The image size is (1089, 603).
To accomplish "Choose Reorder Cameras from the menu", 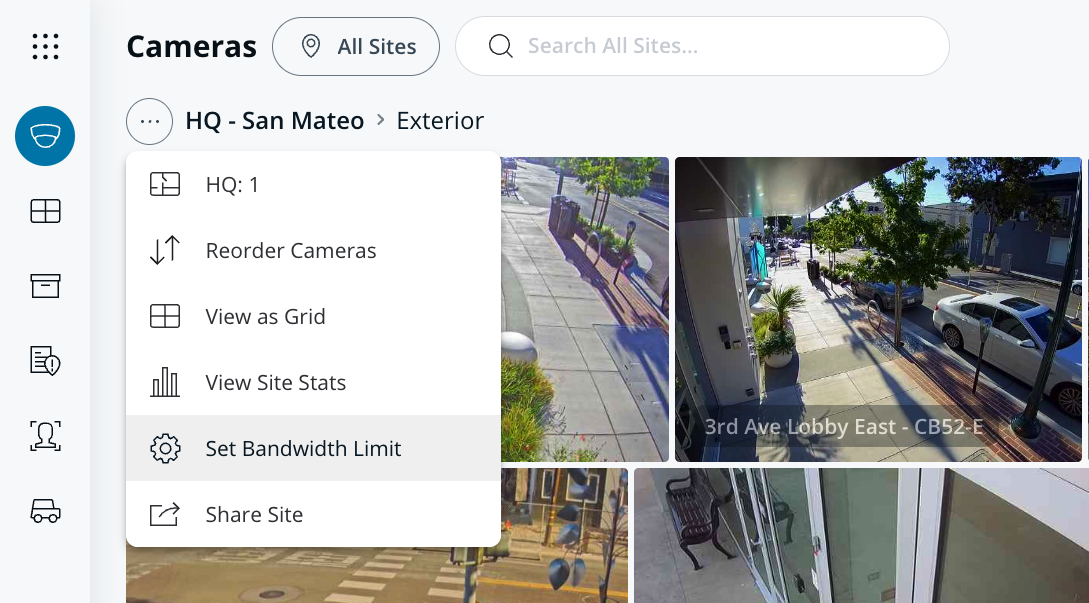I will pyautogui.click(x=313, y=250).
